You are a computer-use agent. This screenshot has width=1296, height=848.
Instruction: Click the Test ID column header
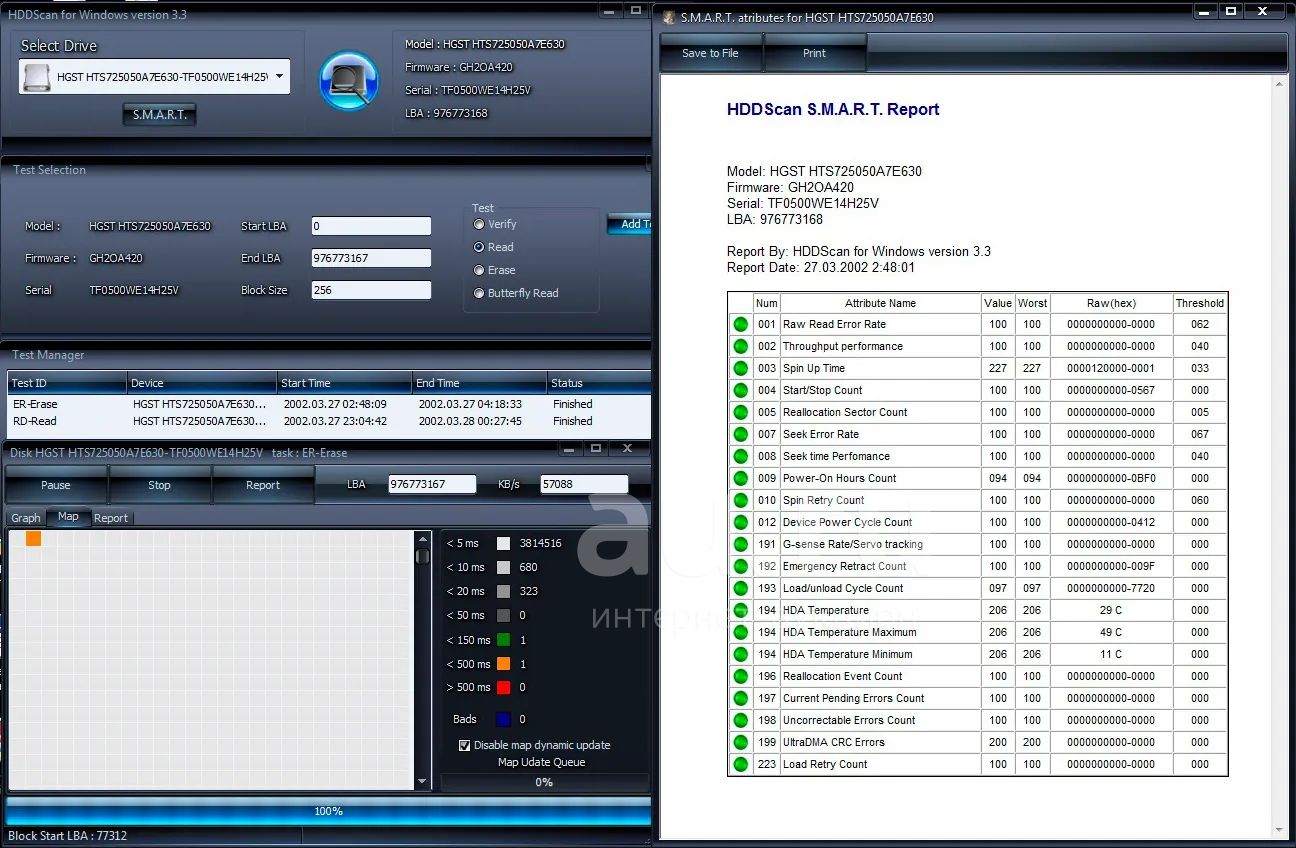pyautogui.click(x=67, y=383)
